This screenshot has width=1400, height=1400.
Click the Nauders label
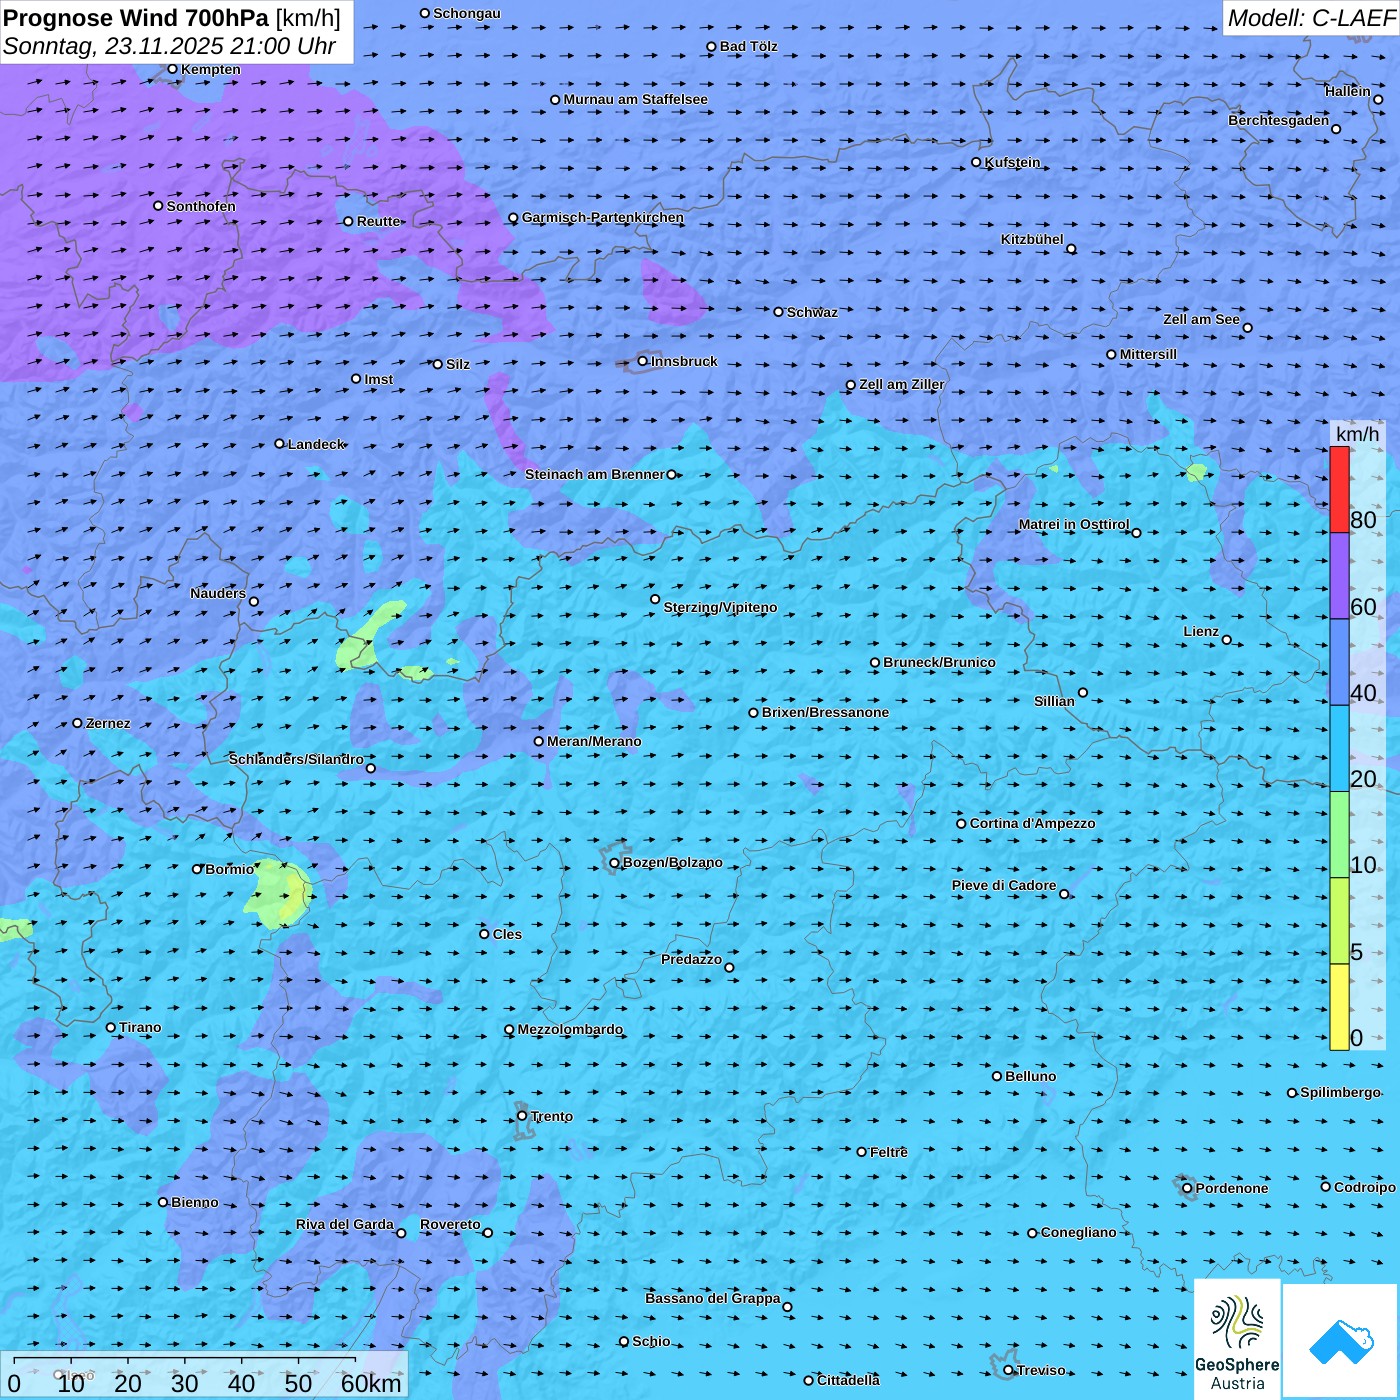[217, 593]
